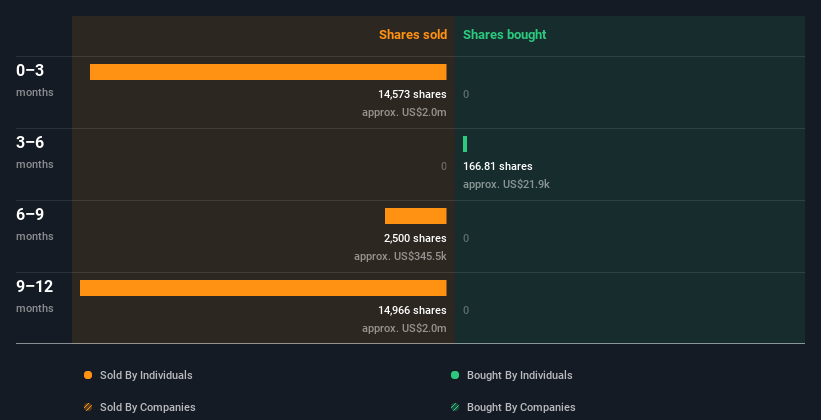The width and height of the screenshot is (821, 420).
Task: Click the striped Sold By Companies legend marker
Action: point(88,407)
